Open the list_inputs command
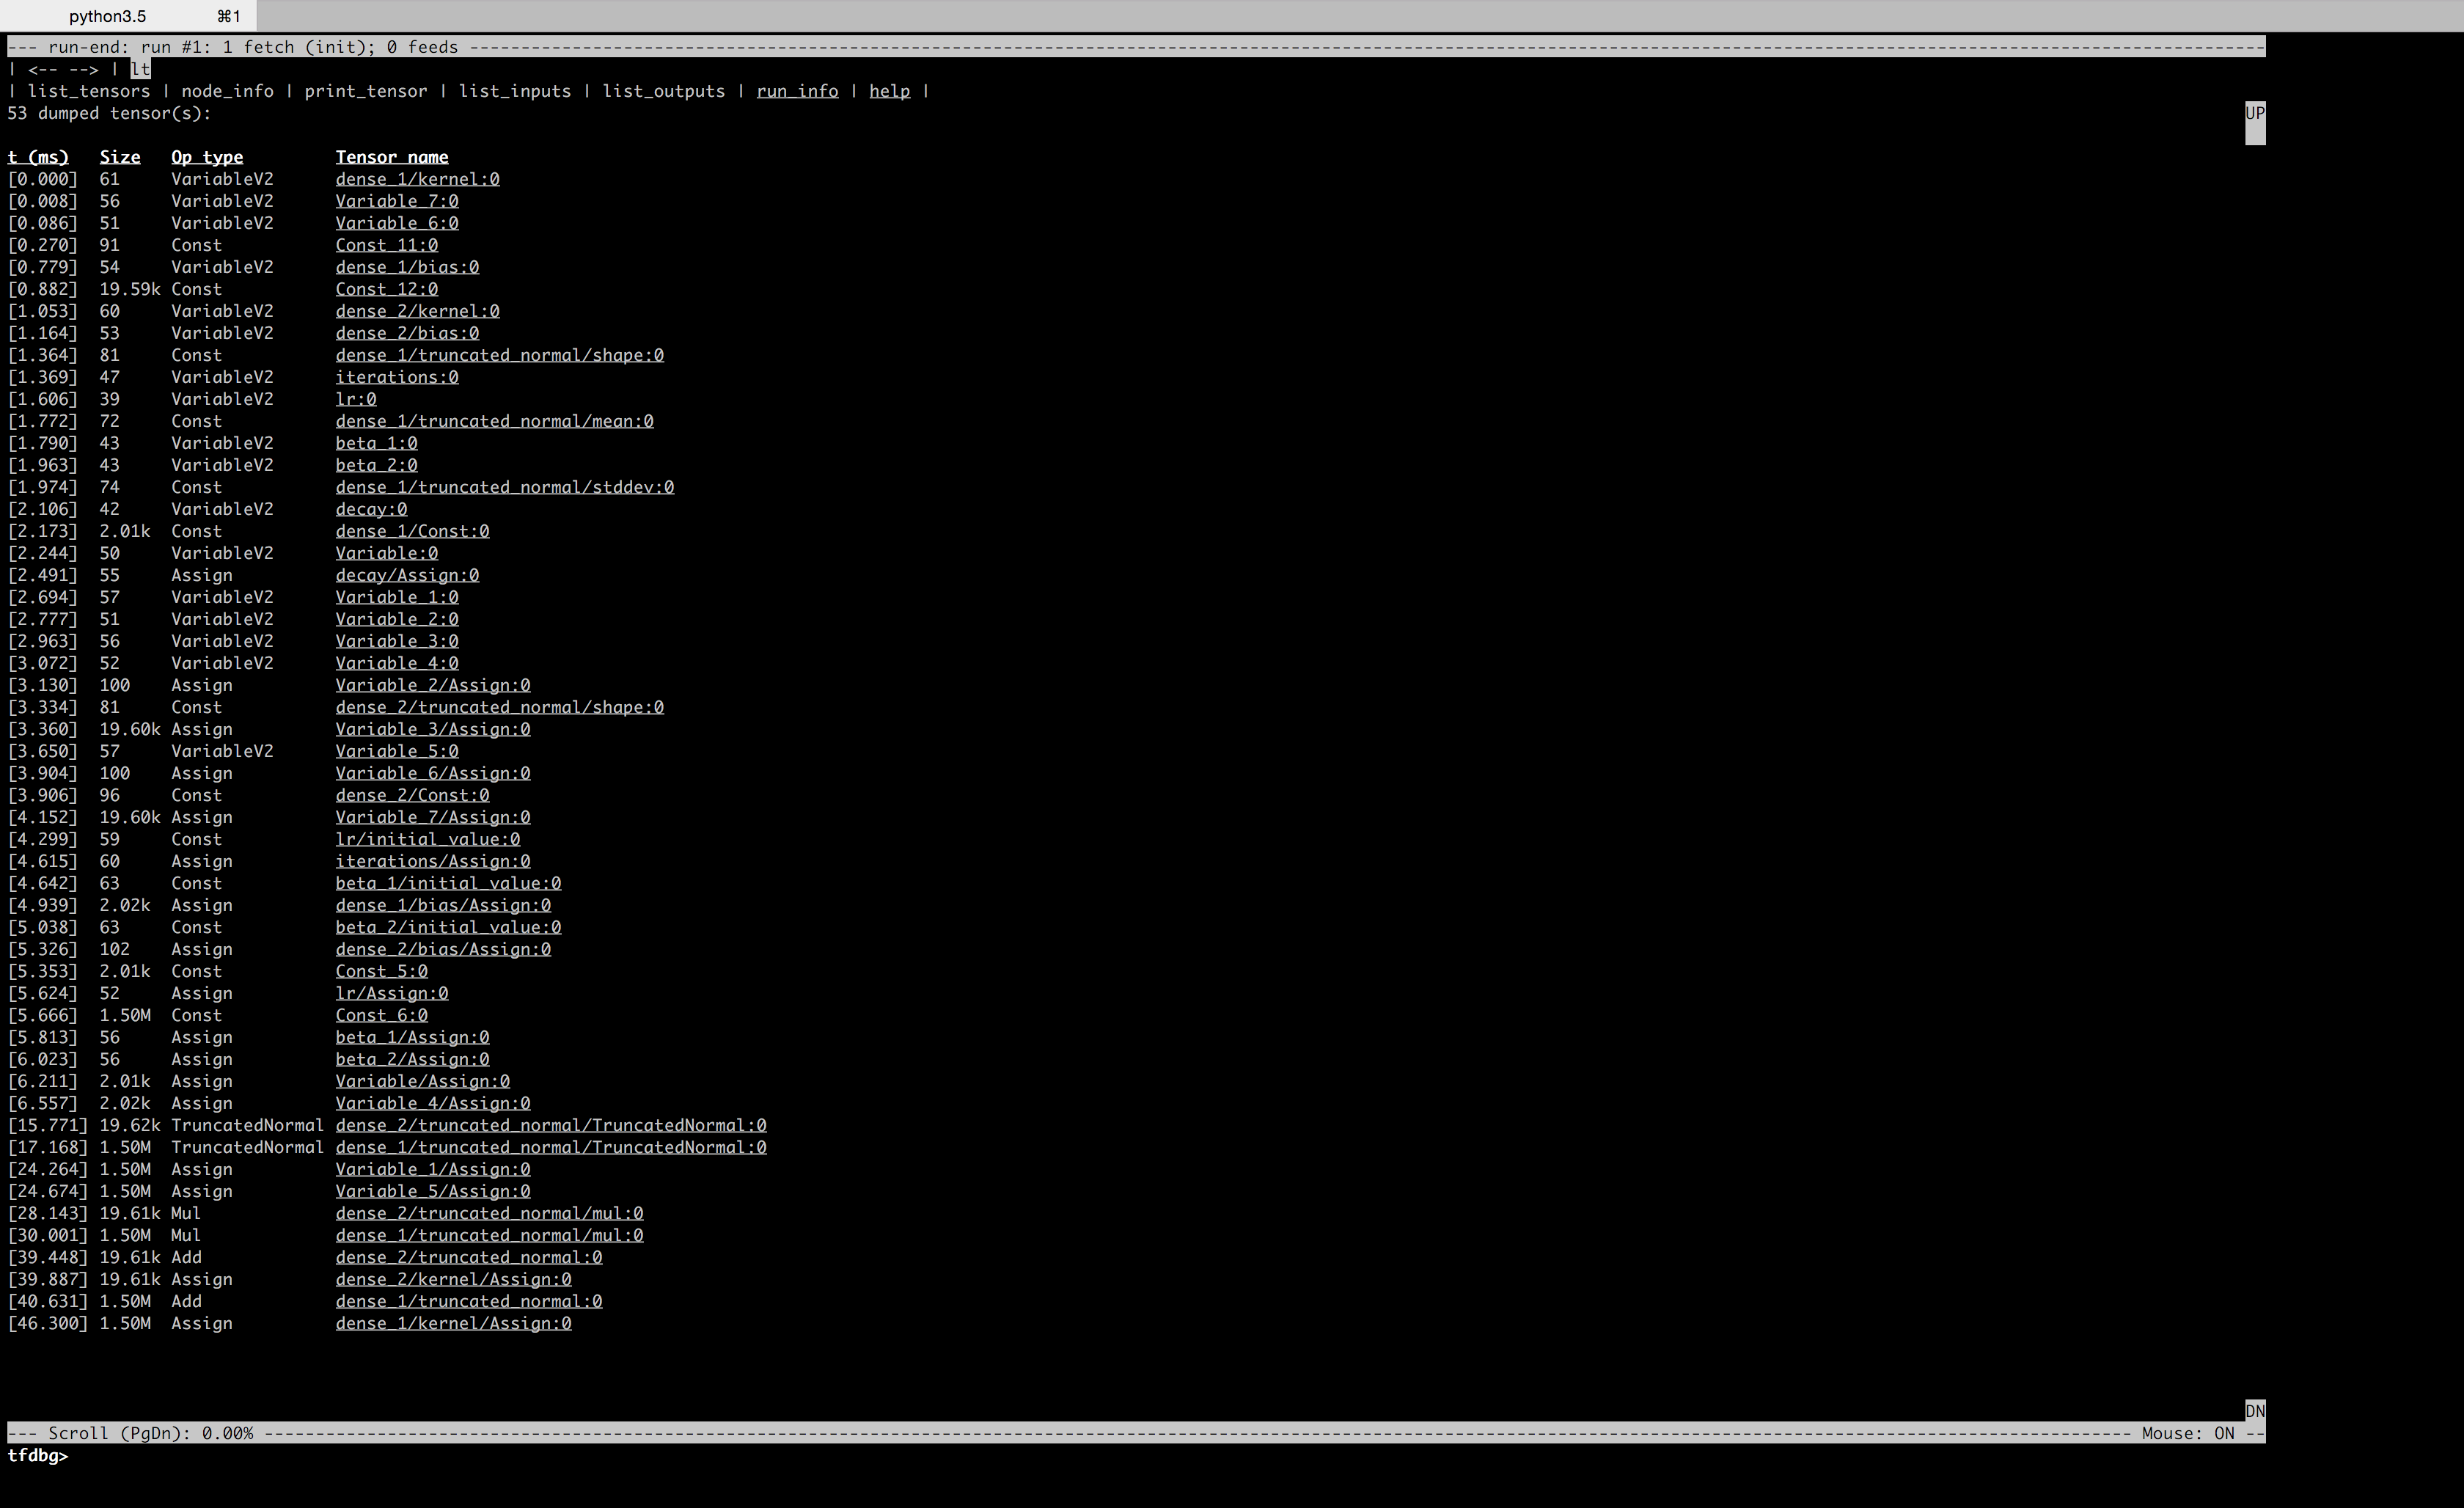The image size is (2464, 1508). point(516,91)
